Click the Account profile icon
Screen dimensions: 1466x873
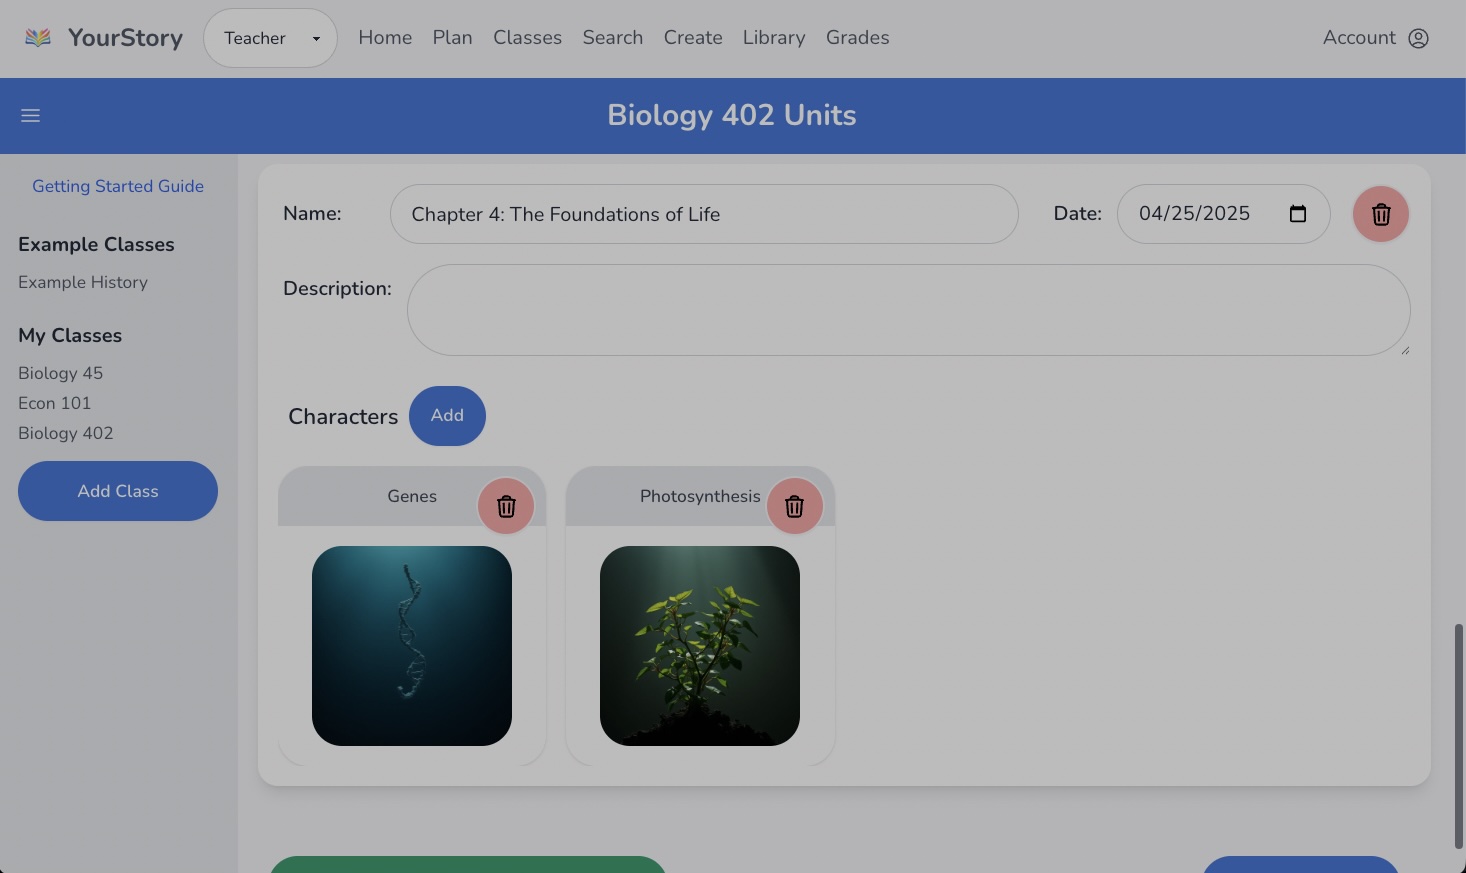click(1418, 38)
